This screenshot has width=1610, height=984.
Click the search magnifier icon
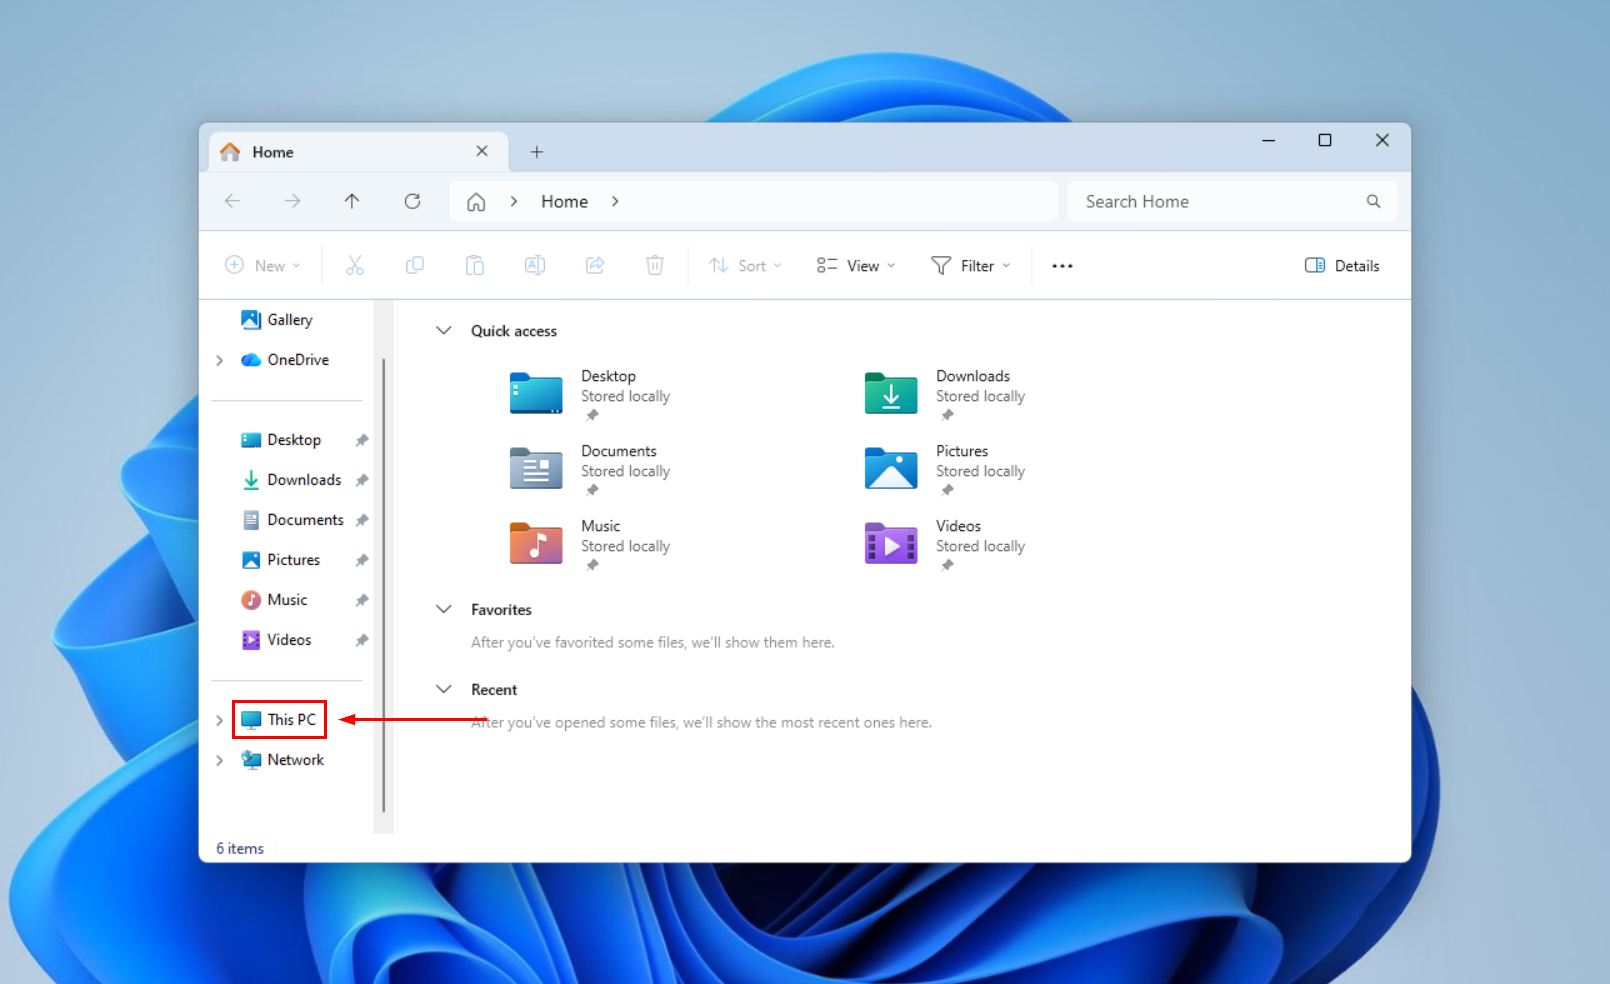1373,201
